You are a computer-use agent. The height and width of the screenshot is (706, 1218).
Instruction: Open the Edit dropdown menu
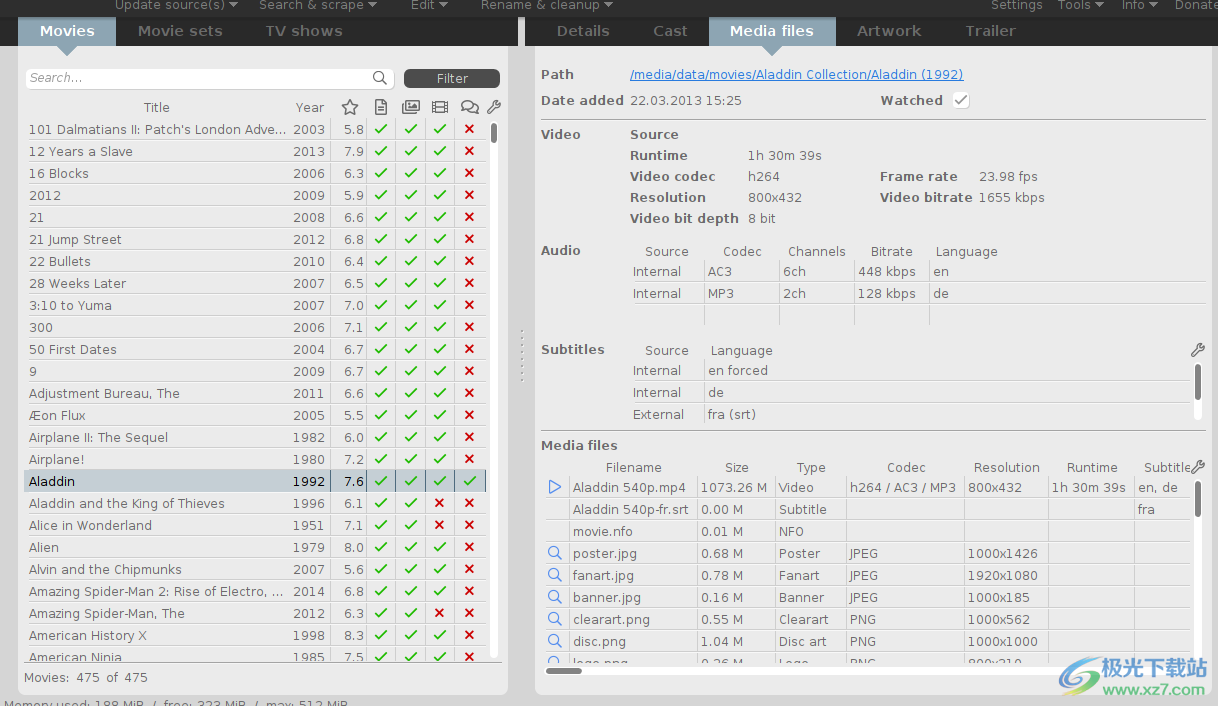click(429, 5)
